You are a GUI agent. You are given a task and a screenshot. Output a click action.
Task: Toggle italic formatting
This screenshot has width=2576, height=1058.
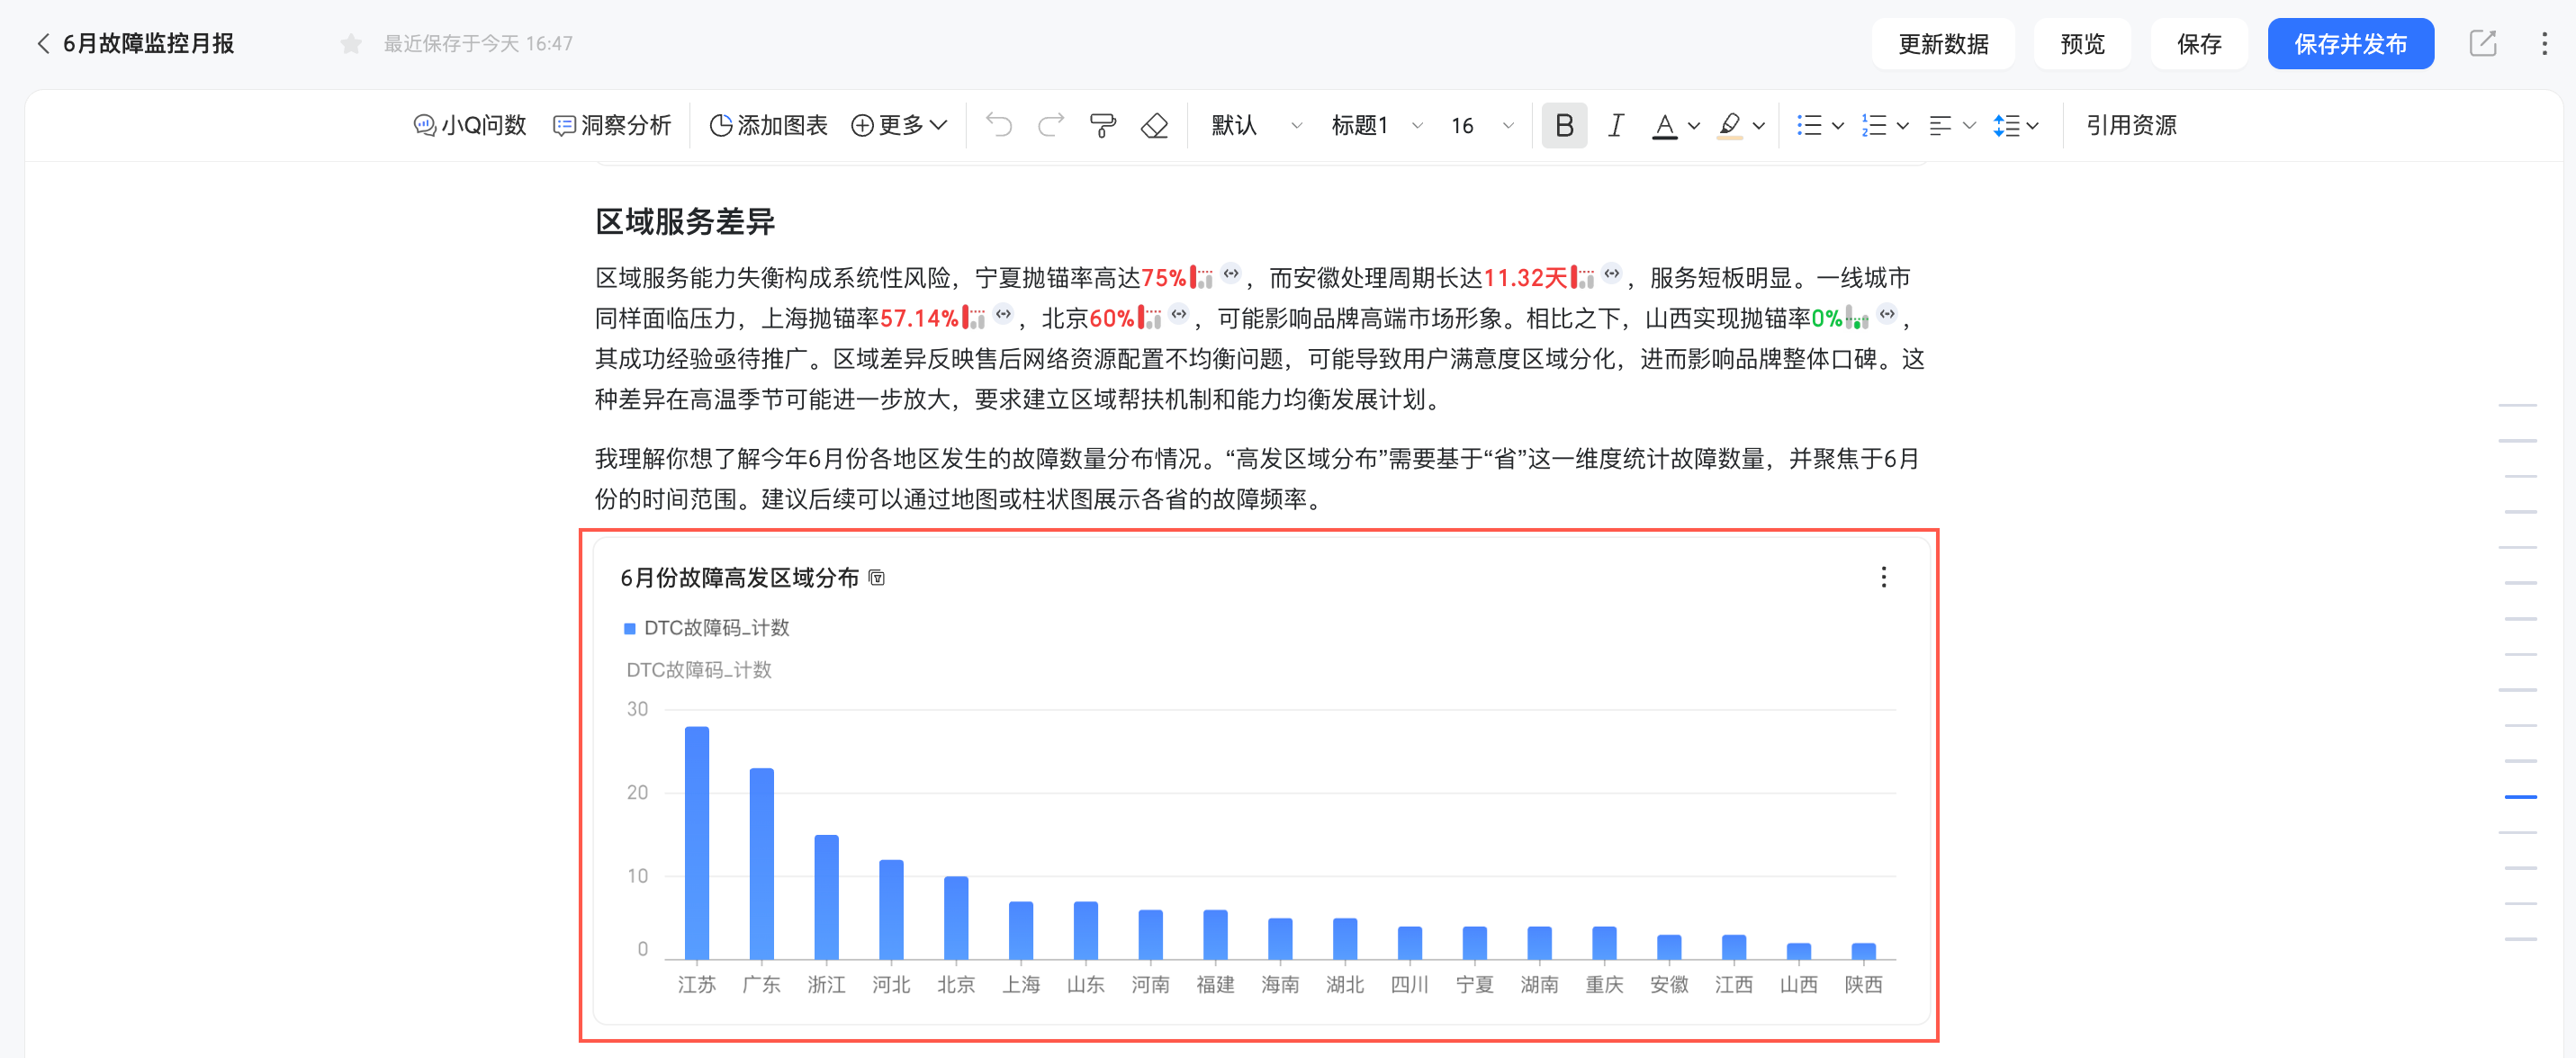pyautogui.click(x=1615, y=125)
